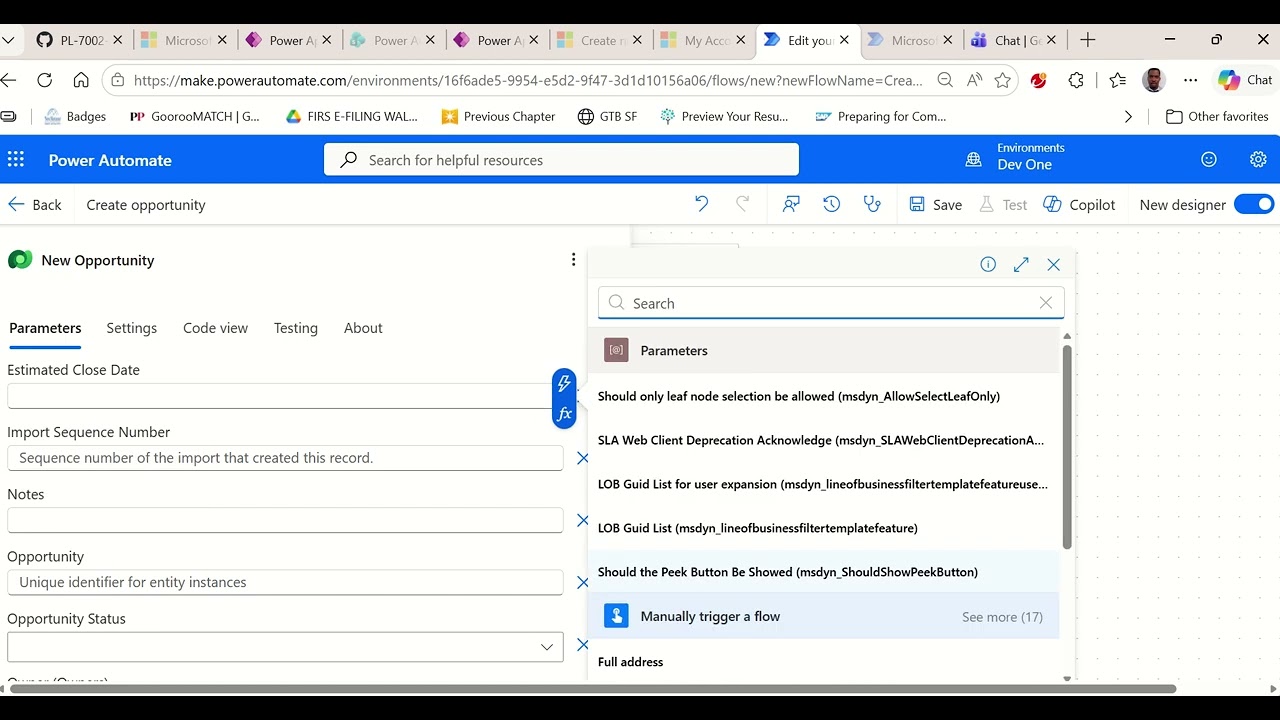The width and height of the screenshot is (1280, 720).
Task: Click the Import Sequence Number field
Action: point(285,458)
